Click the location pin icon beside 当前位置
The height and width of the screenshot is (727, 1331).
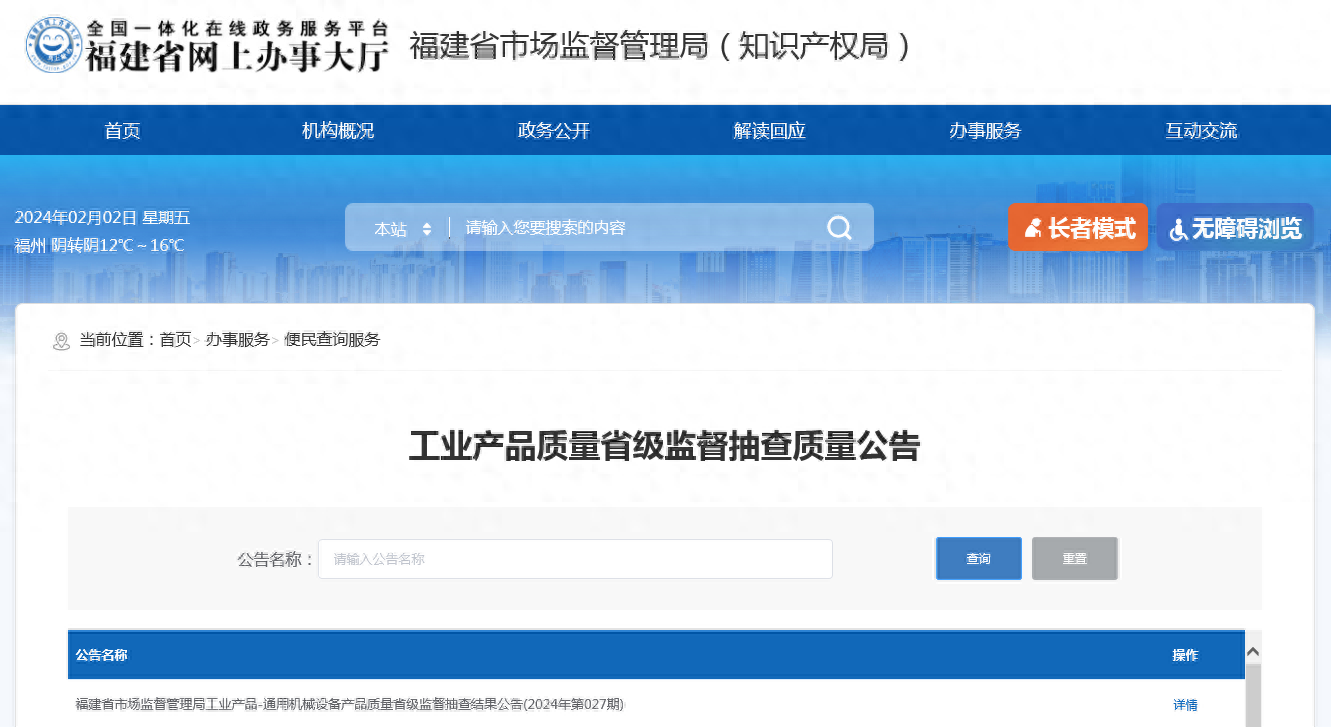coord(61,340)
